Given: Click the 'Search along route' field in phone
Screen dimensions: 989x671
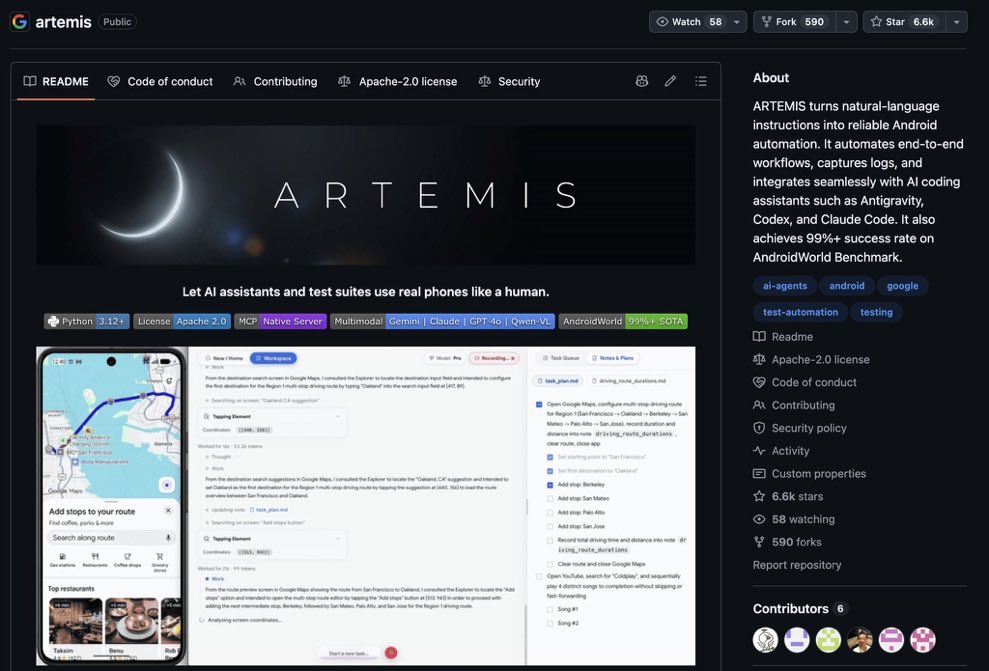Looking at the screenshot, I should click(x=111, y=538).
